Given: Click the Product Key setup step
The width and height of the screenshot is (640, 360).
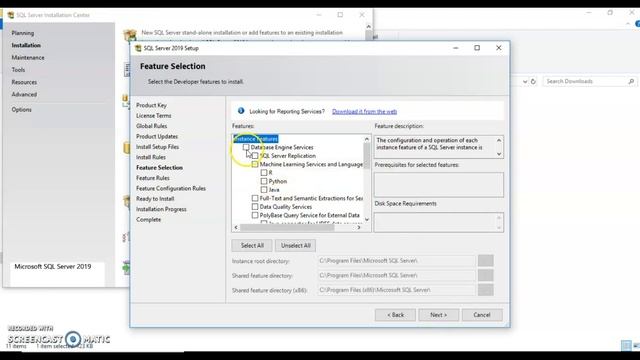Looking at the screenshot, I should click(151, 105).
